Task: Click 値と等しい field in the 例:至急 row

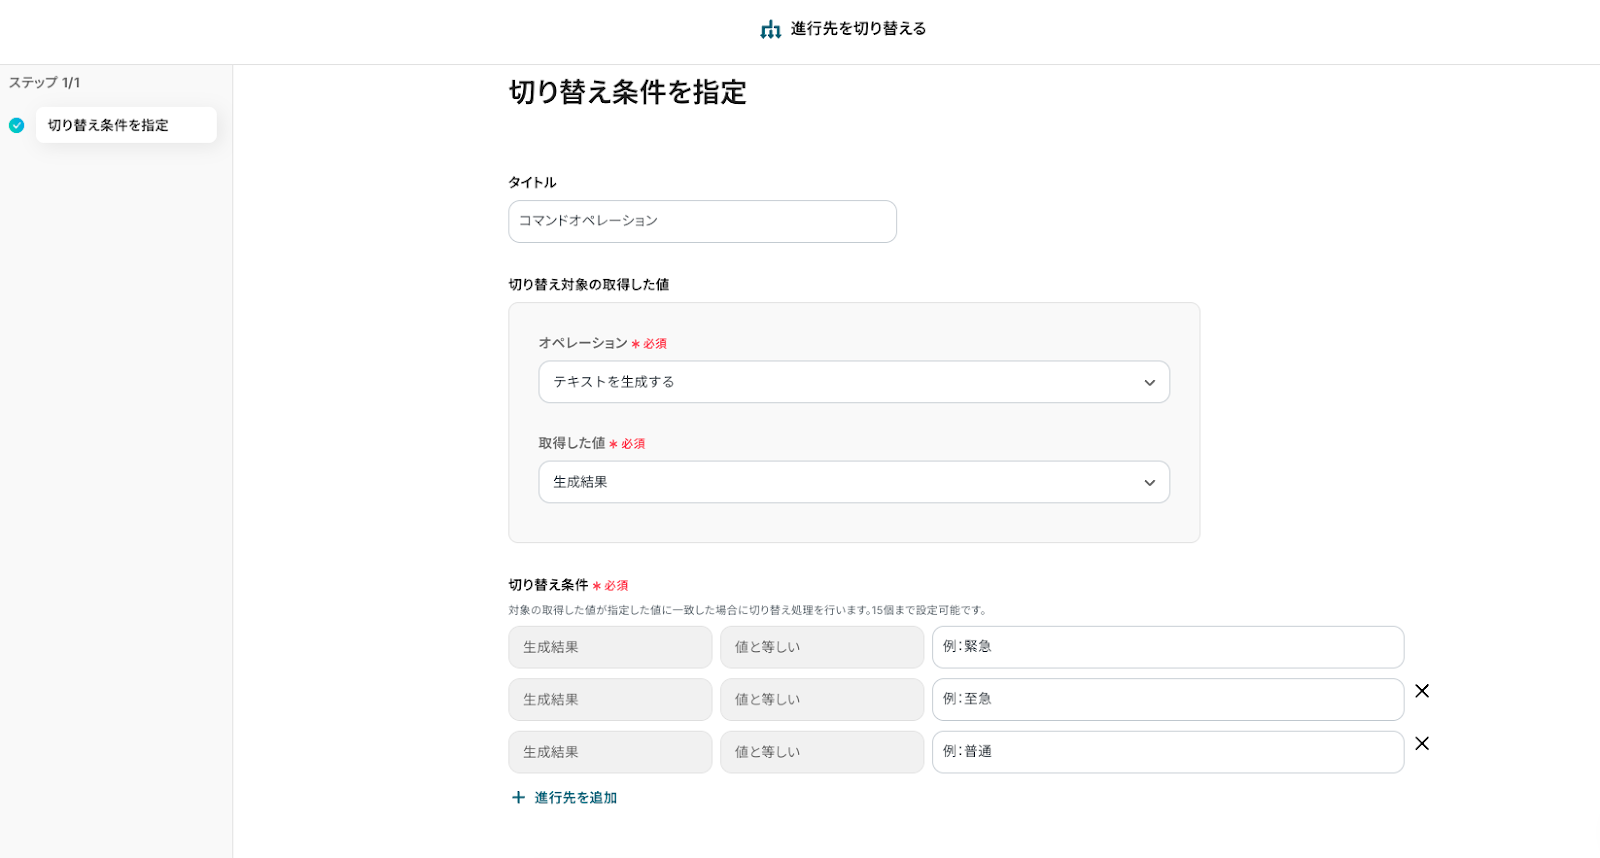Action: [822, 699]
